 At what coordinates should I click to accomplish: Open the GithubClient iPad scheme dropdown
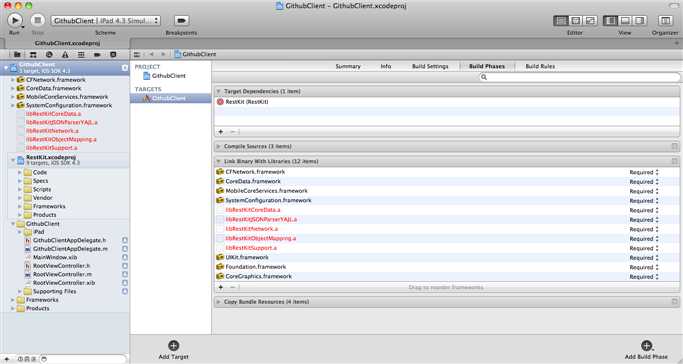(106, 20)
